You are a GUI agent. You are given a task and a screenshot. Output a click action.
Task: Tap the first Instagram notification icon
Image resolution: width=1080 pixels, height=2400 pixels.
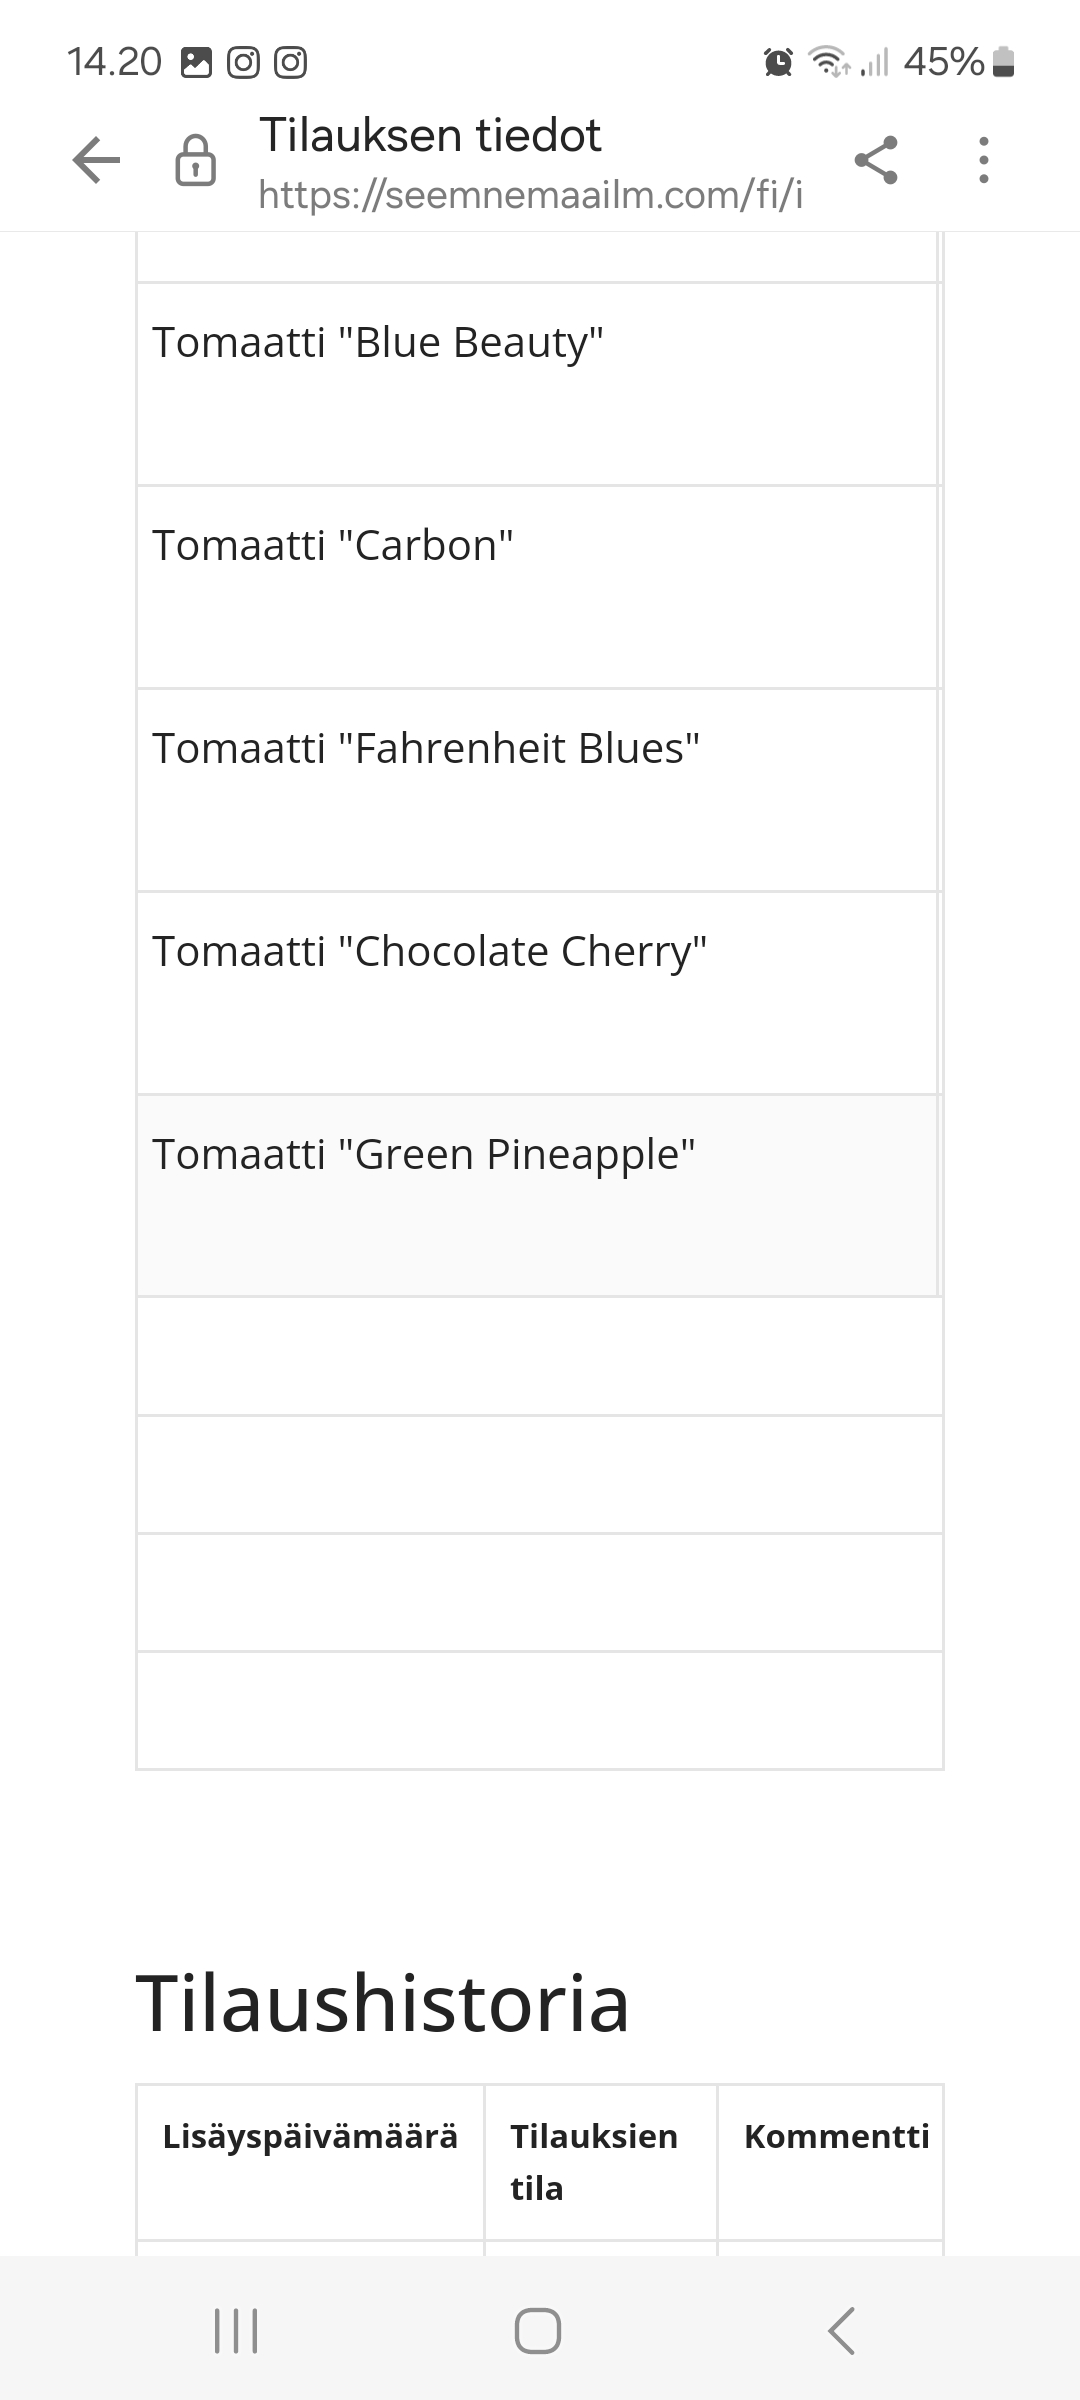pos(243,63)
